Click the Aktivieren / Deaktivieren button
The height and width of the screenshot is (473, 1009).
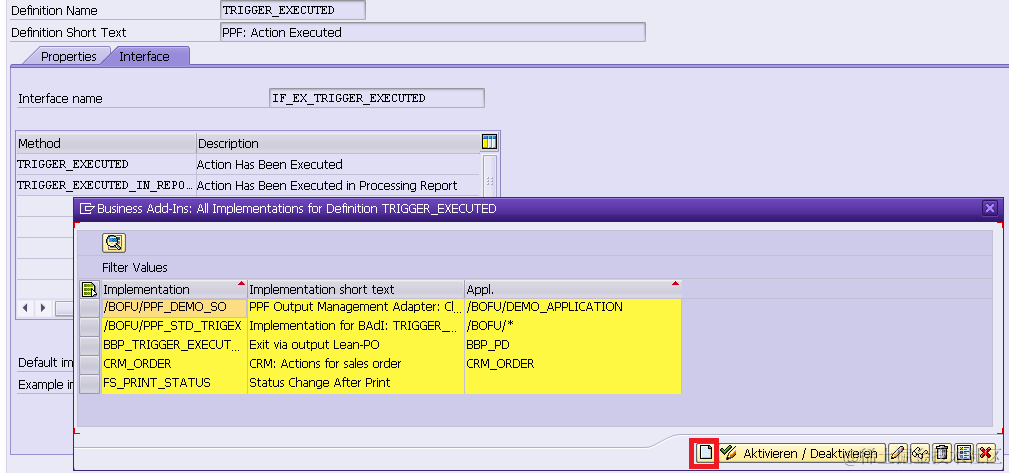[x=802, y=453]
